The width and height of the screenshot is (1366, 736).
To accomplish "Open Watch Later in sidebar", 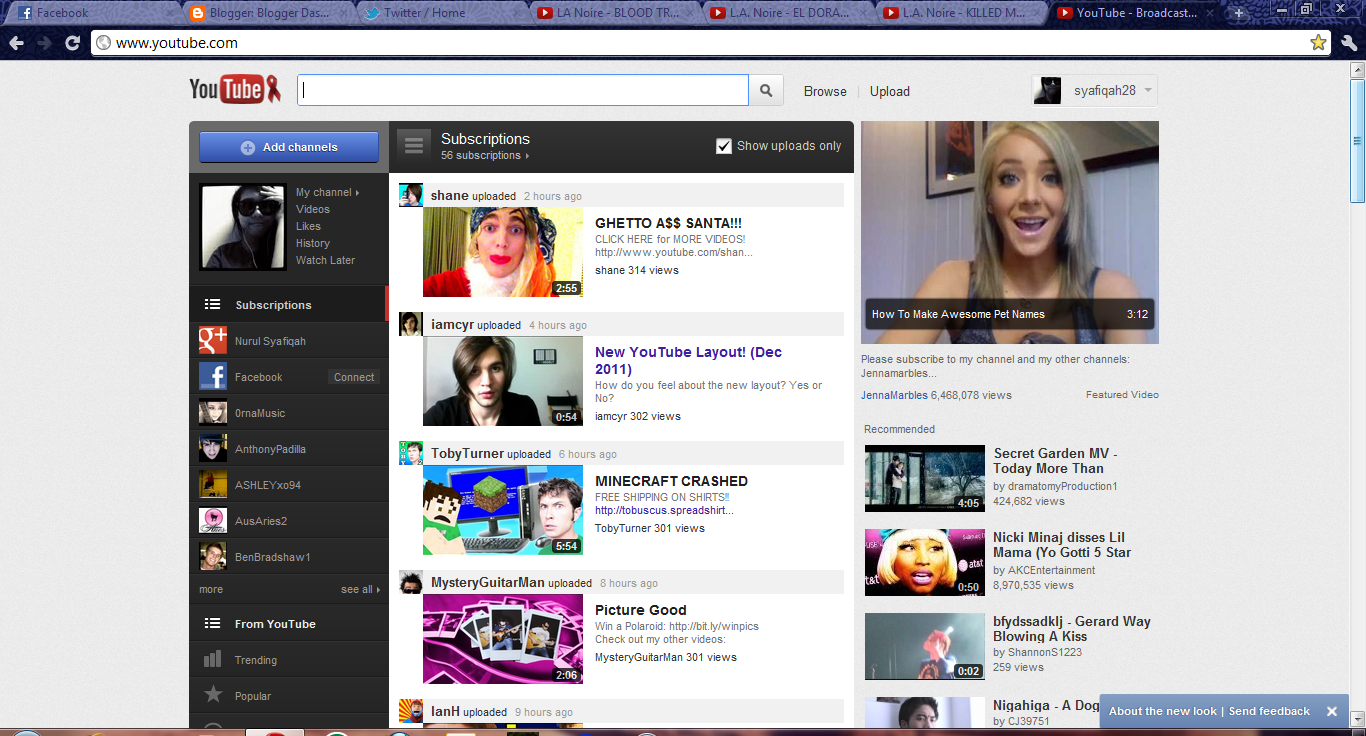I will (325, 260).
